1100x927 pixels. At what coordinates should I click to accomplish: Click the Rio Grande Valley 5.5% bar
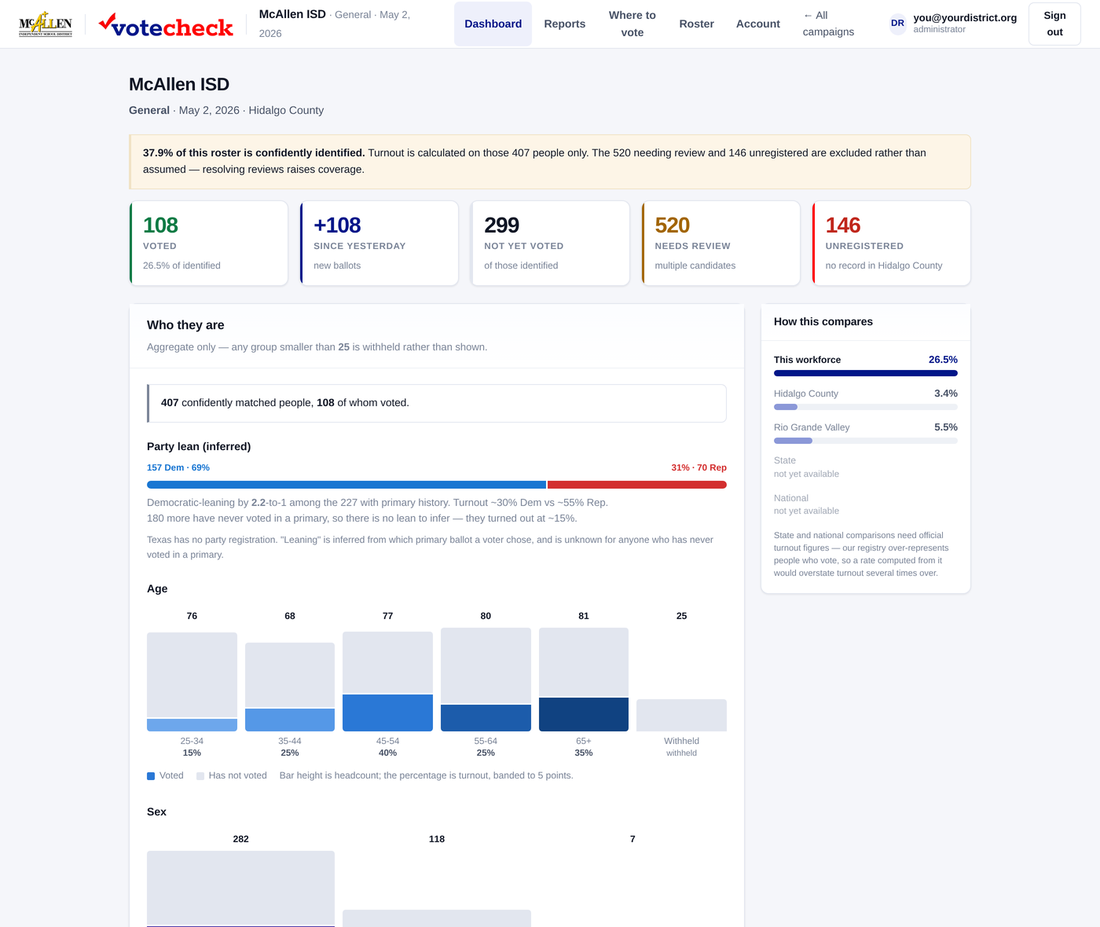point(865,441)
